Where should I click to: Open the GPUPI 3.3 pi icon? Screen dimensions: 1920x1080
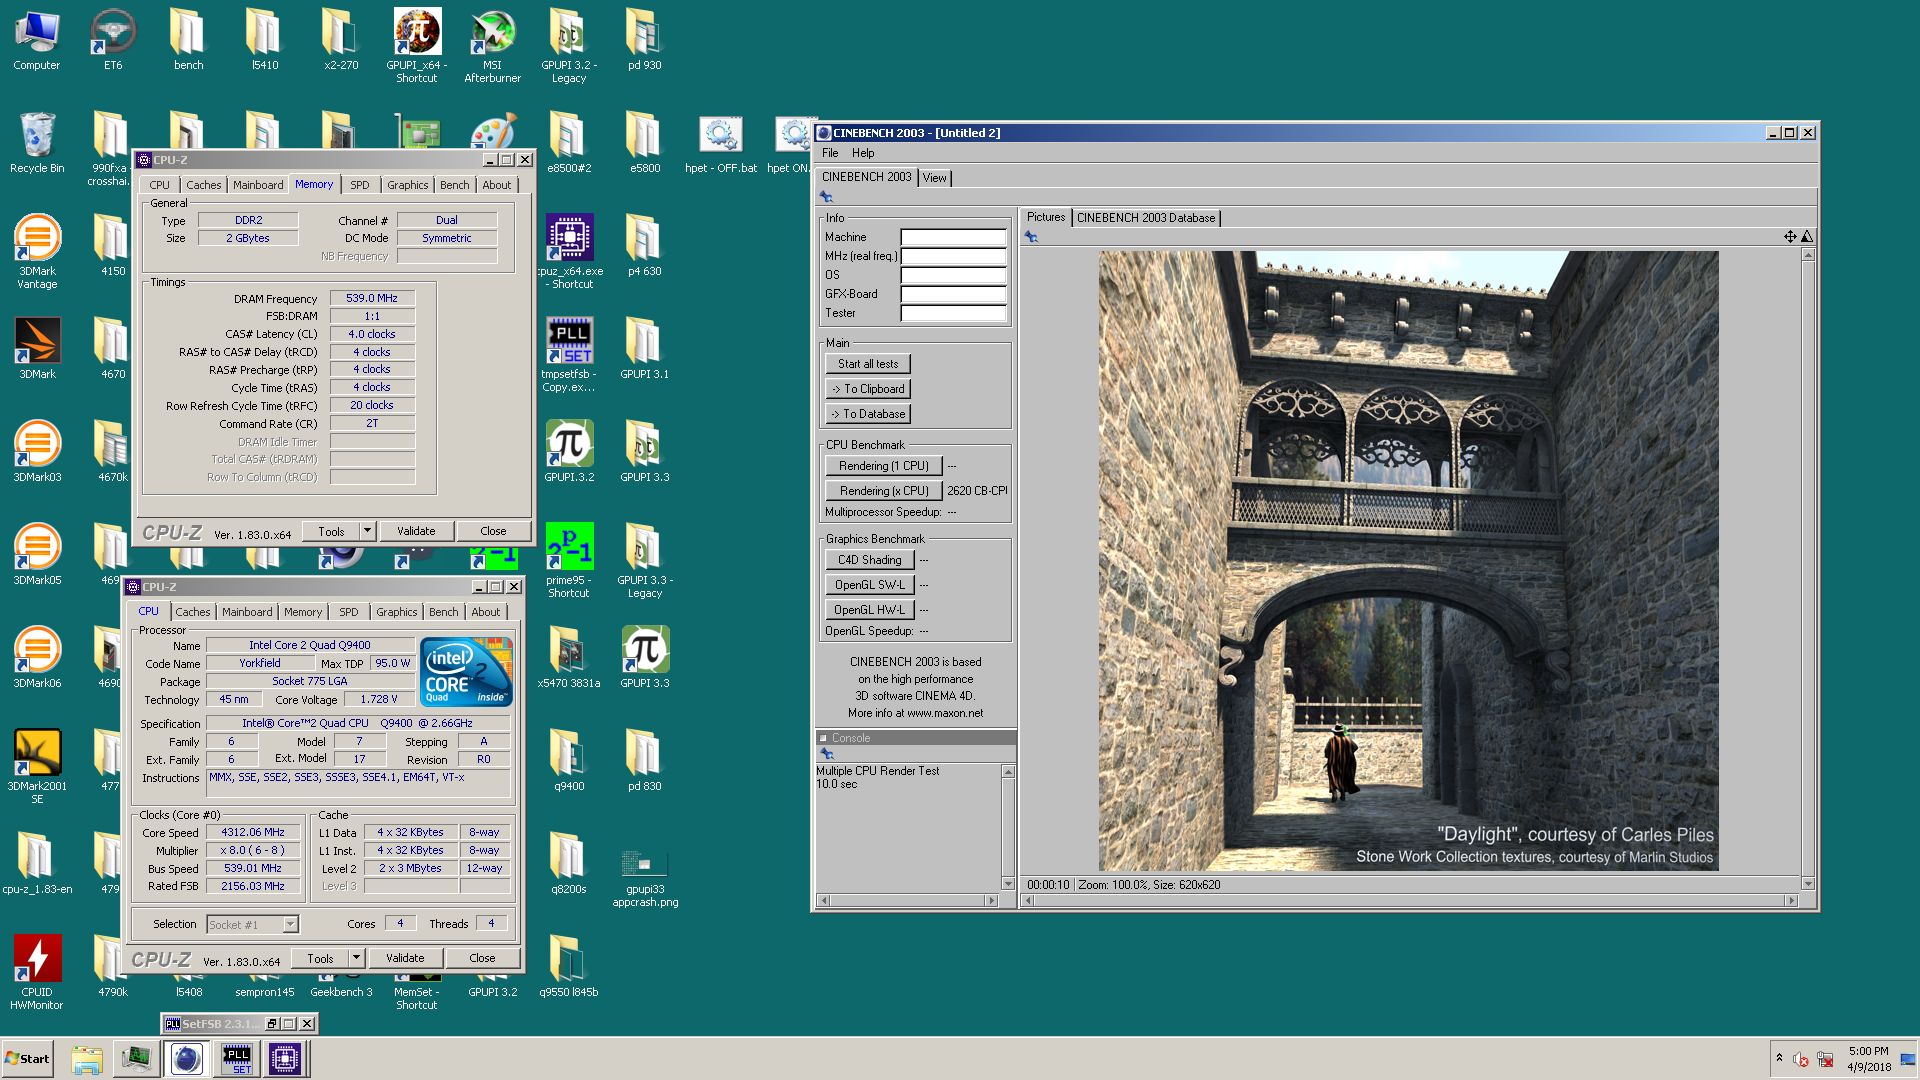(645, 657)
